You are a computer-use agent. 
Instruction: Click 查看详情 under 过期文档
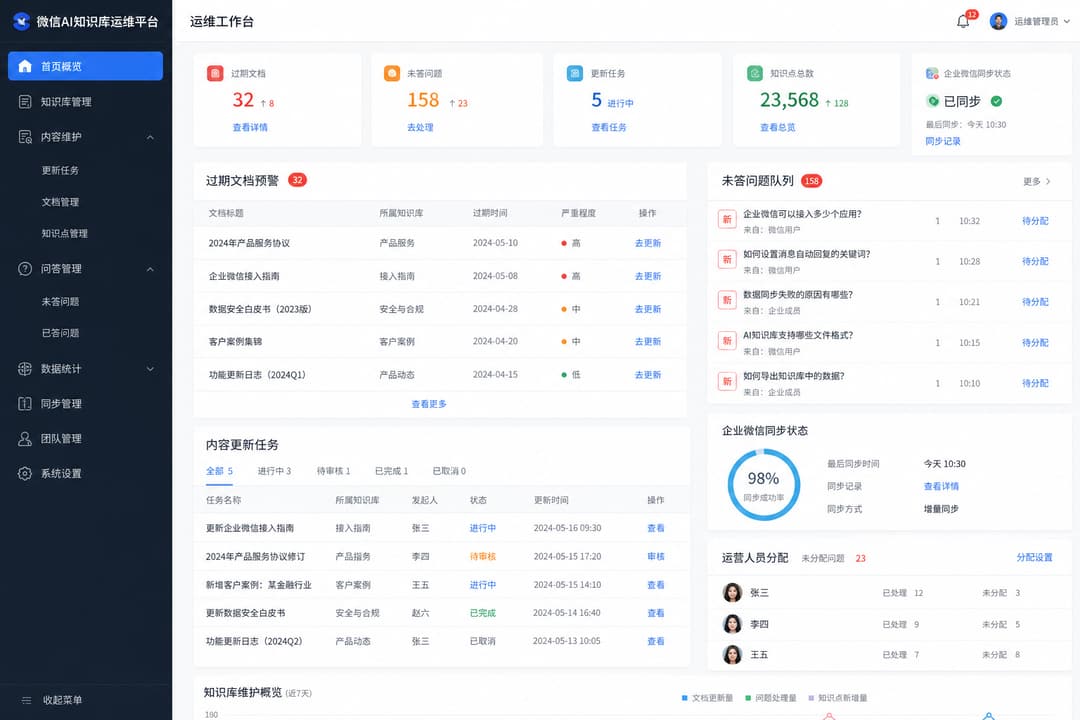[250, 127]
